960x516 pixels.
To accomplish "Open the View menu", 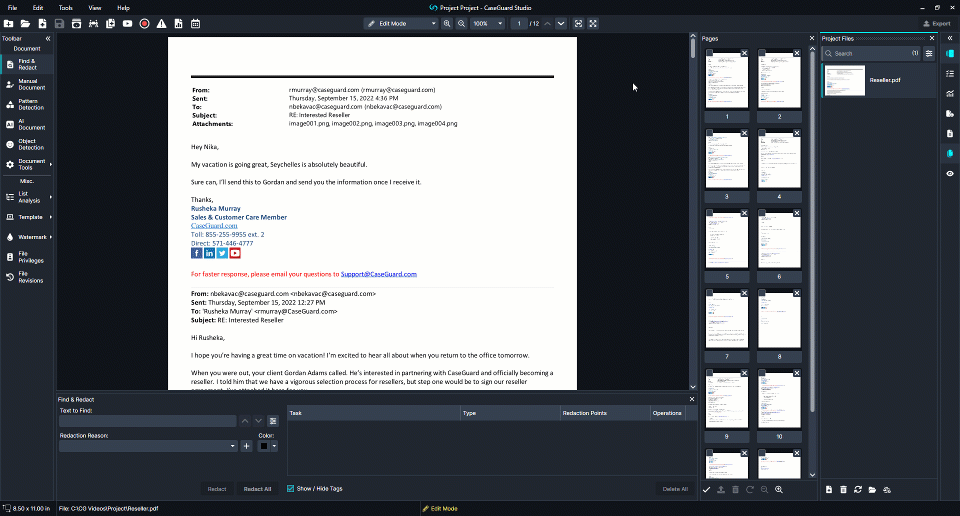I will [x=95, y=8].
